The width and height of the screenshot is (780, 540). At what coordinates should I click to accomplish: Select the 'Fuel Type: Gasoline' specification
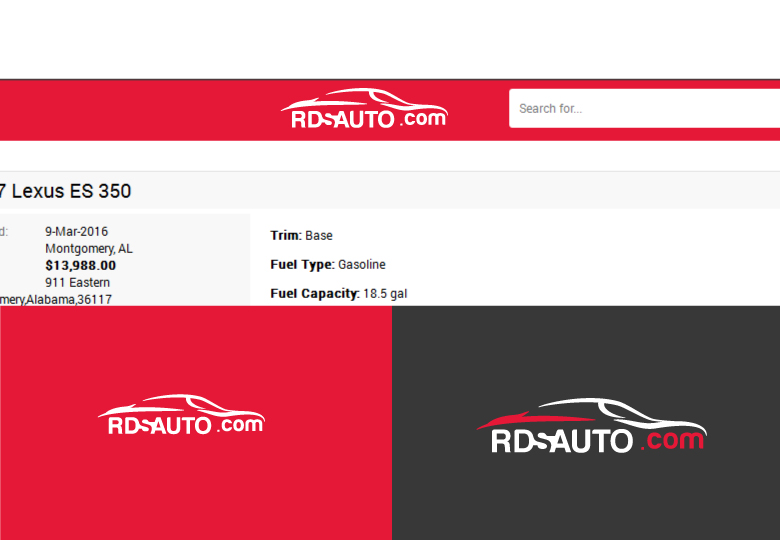[328, 265]
